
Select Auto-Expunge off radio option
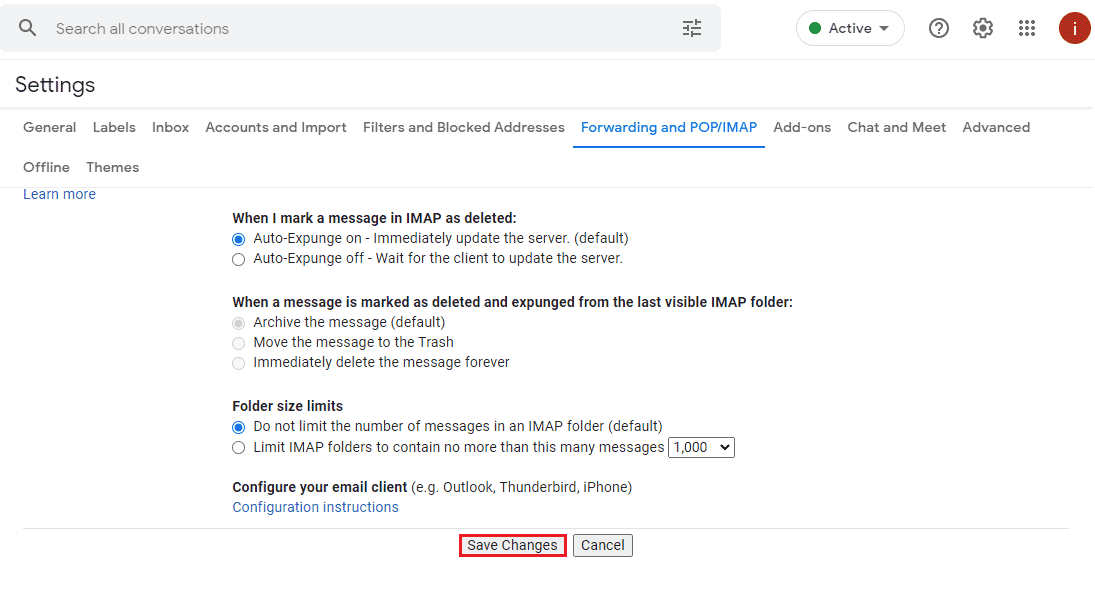[239, 259]
